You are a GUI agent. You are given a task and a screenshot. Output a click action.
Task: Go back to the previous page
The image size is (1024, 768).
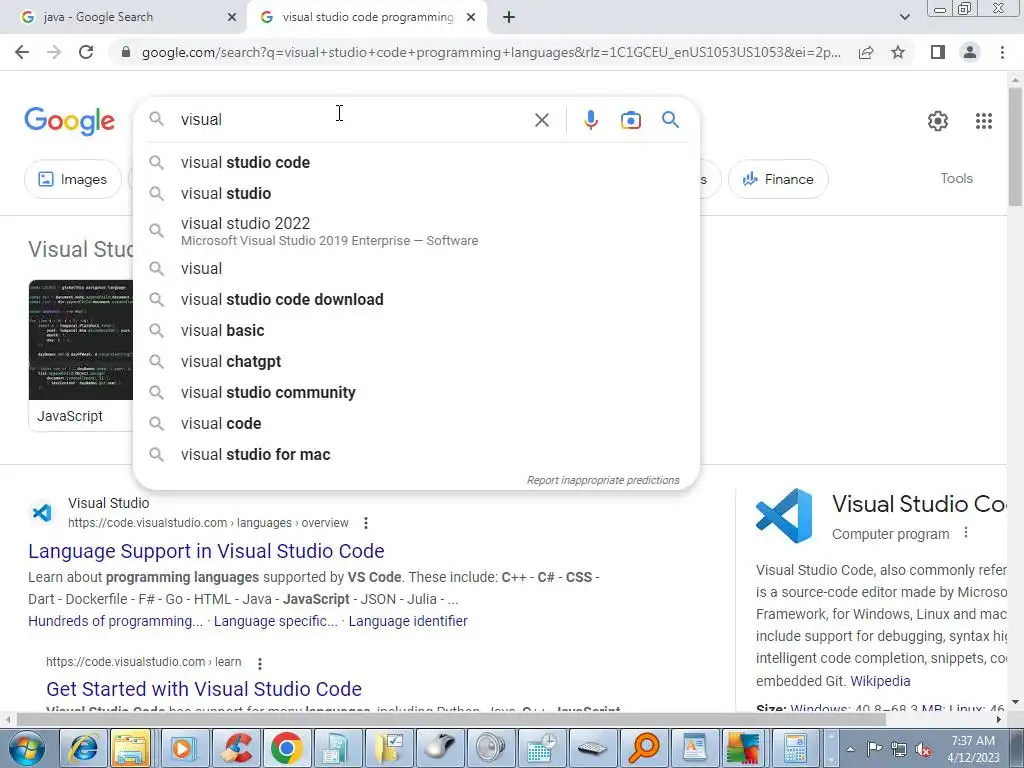(x=22, y=52)
